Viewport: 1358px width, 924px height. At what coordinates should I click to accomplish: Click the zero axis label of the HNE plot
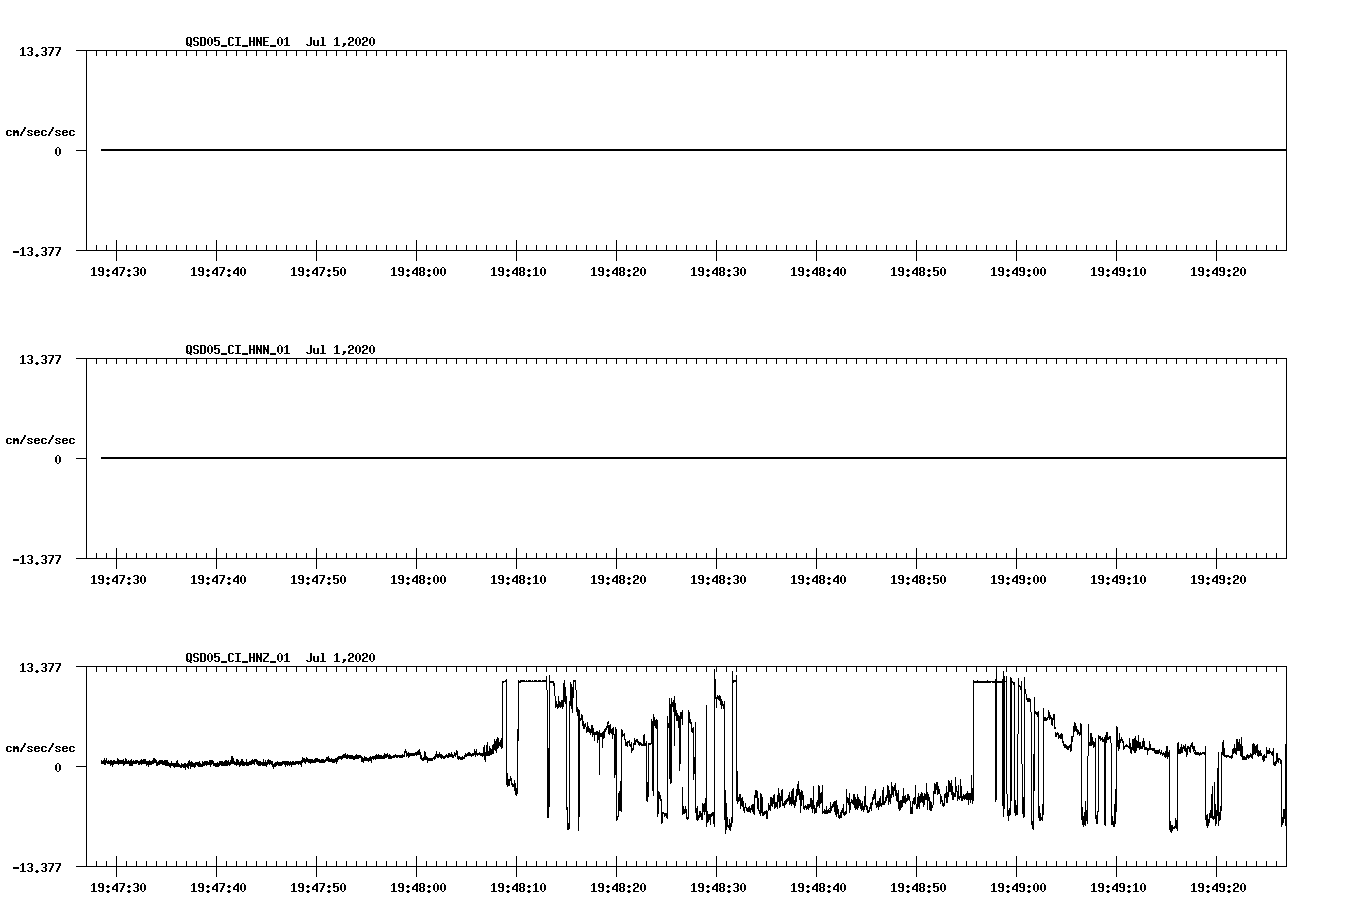tap(58, 152)
